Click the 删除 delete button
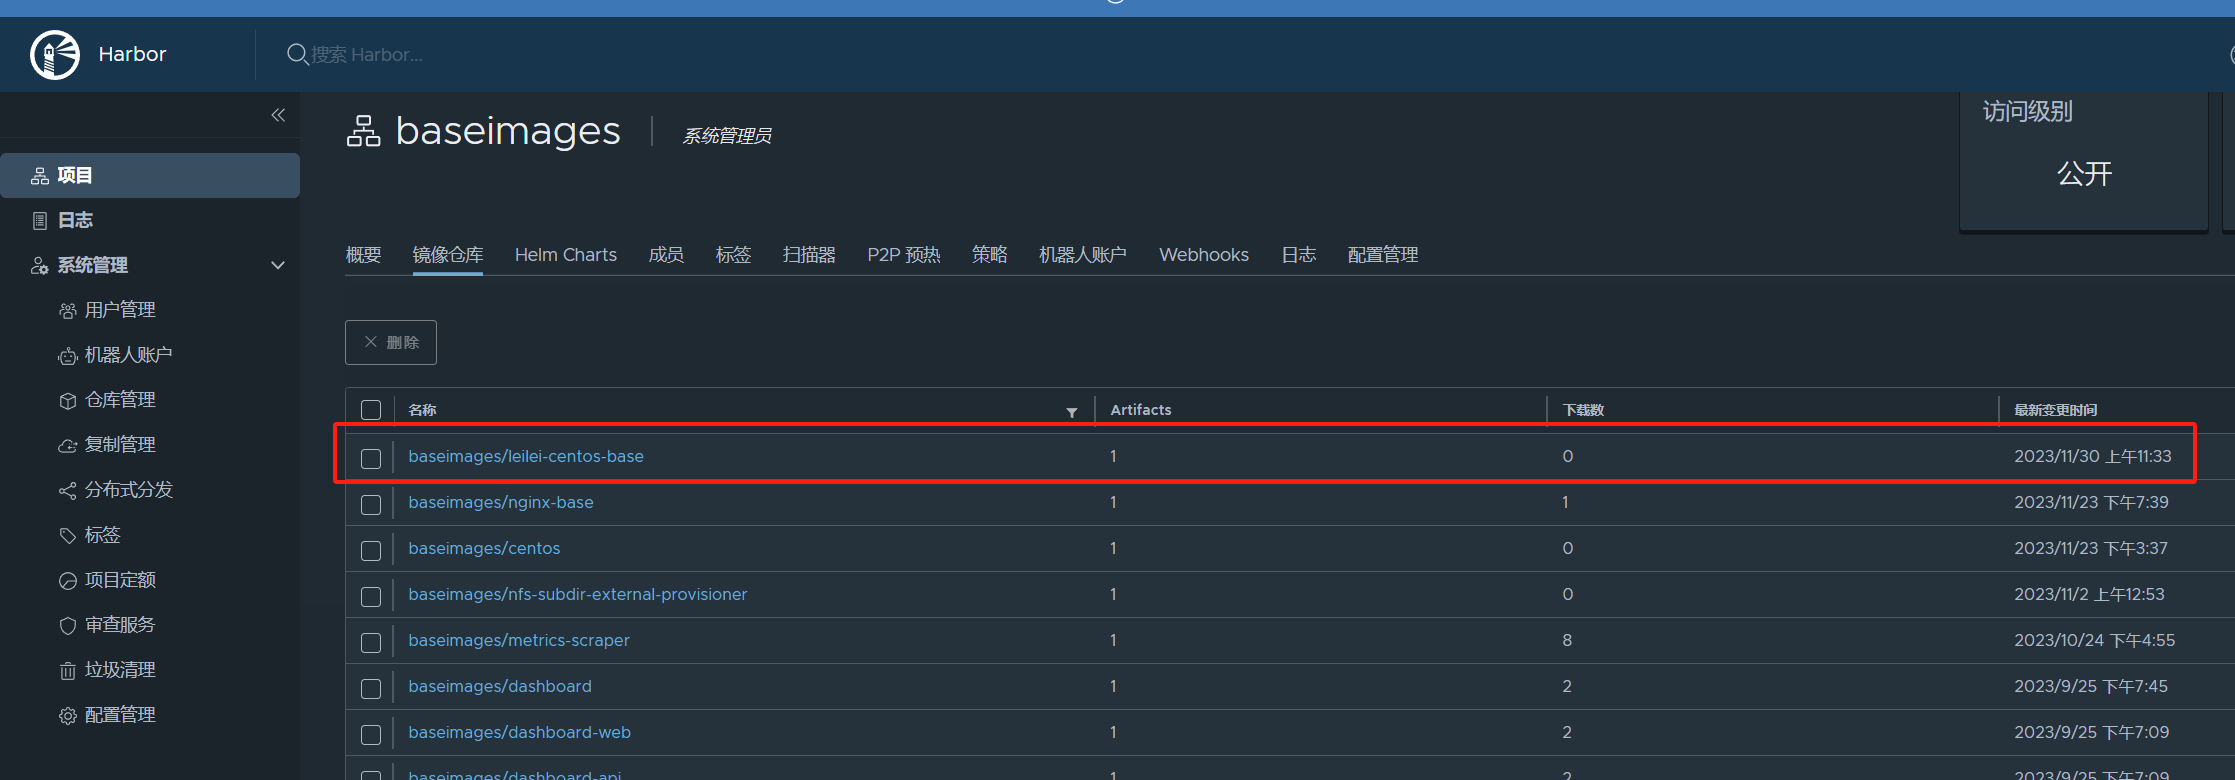Viewport: 2235px width, 780px height. (x=391, y=342)
